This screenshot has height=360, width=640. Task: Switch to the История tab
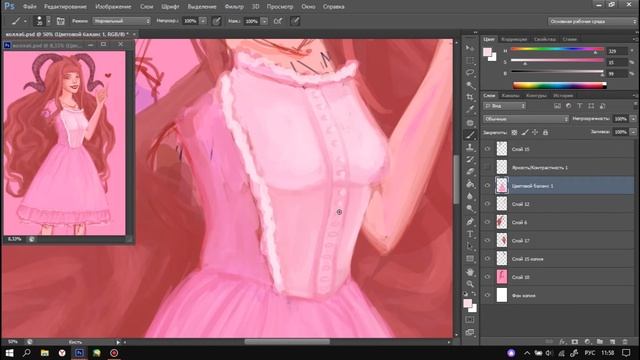(x=563, y=96)
